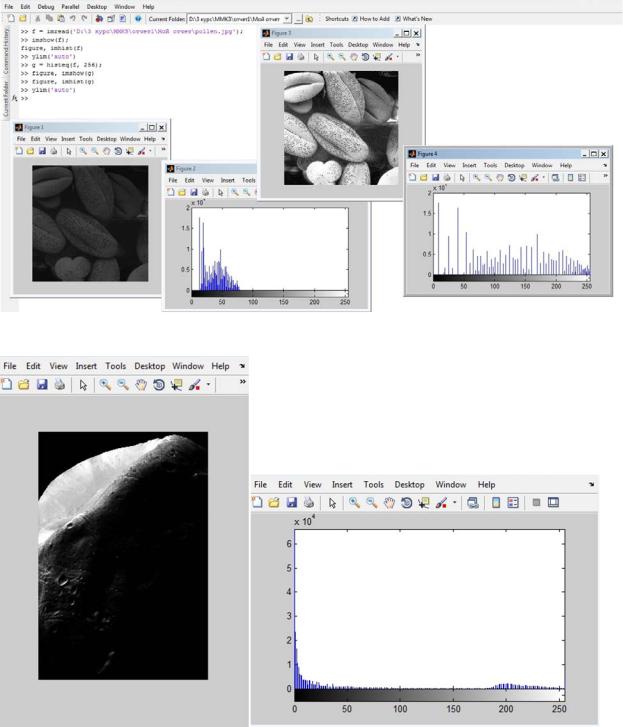Click the Shortcuts label in MATLAB toolbar
Image resolution: width=623 pixels, height=727 pixels.
[x=337, y=19]
